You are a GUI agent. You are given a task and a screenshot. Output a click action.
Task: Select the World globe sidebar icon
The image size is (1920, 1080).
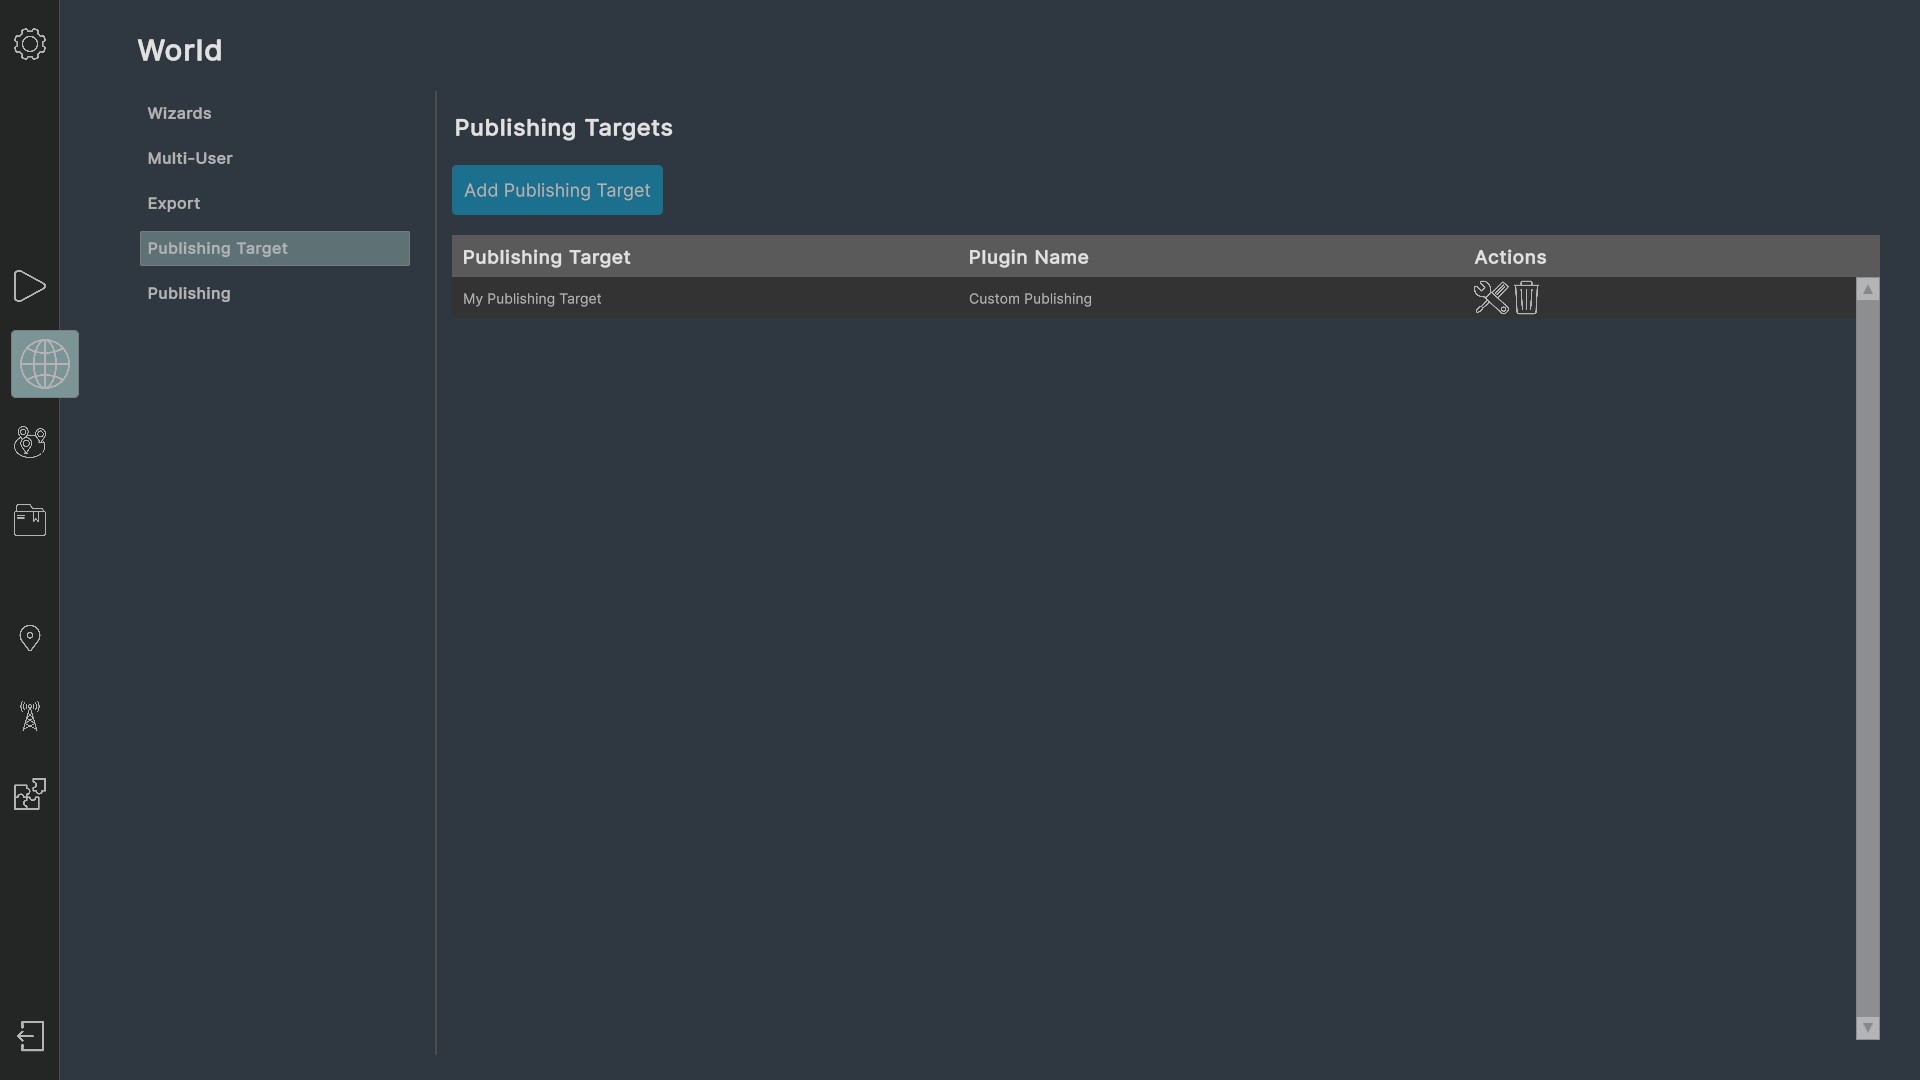(45, 364)
